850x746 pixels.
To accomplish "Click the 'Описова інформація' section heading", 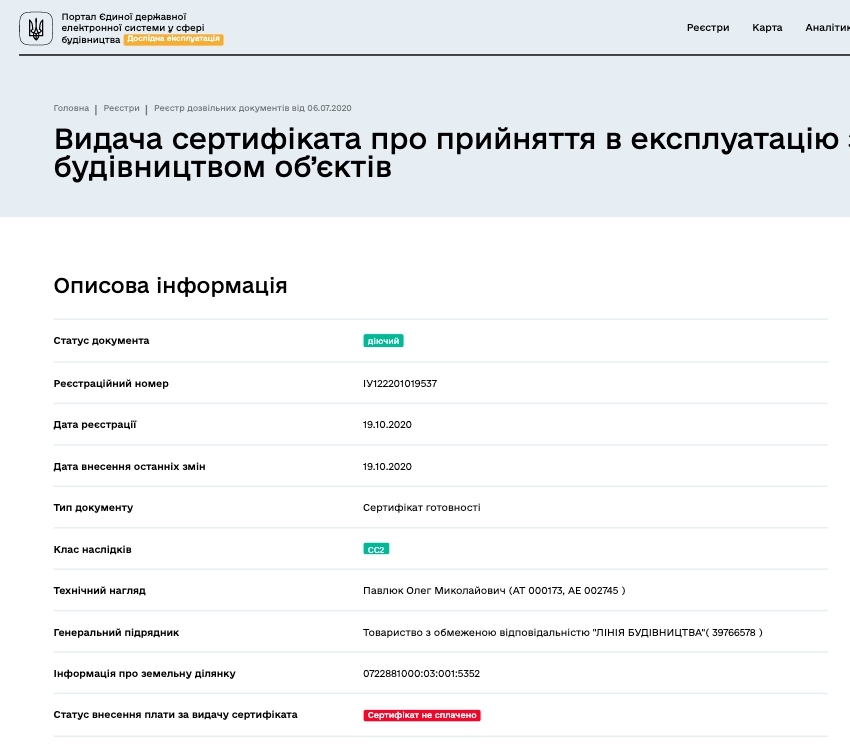I will click(x=170, y=286).
